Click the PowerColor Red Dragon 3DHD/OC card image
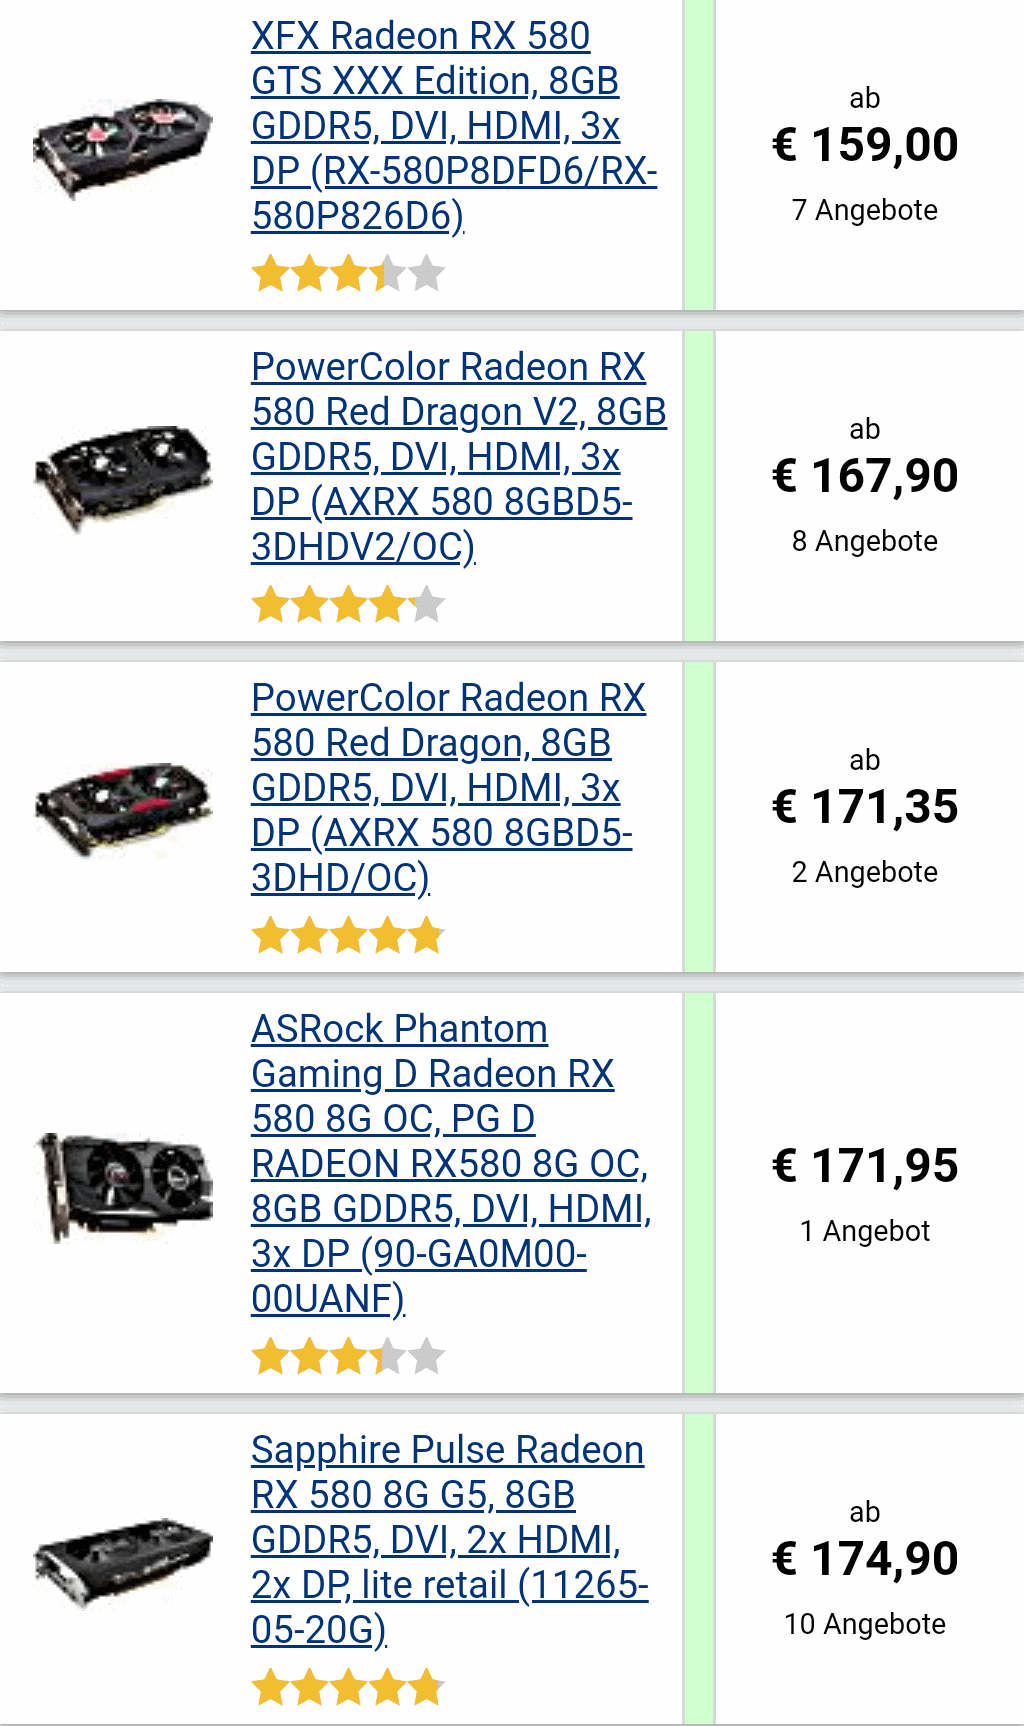Screen dimensions: 1024x1726 [x=123, y=807]
